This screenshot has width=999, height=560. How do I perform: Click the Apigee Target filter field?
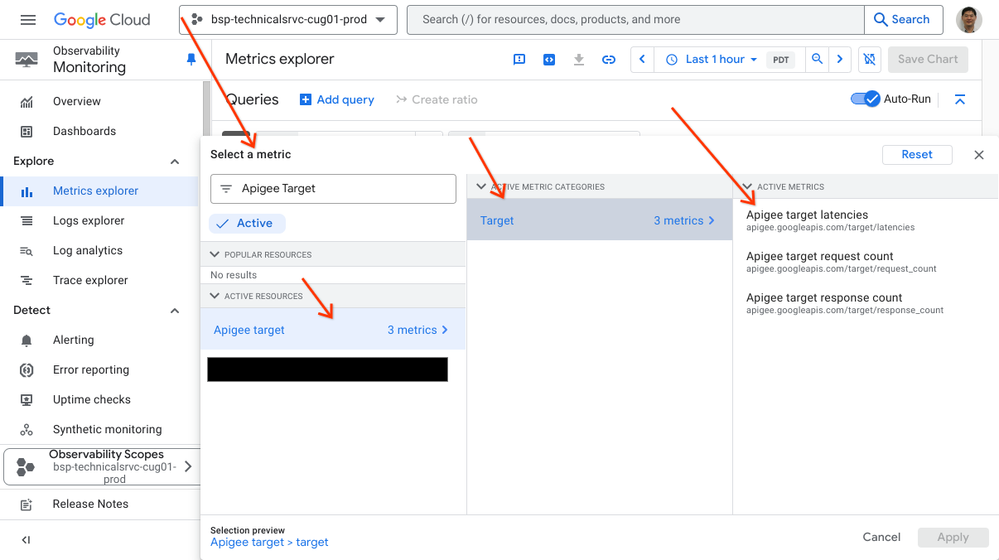[x=333, y=189]
